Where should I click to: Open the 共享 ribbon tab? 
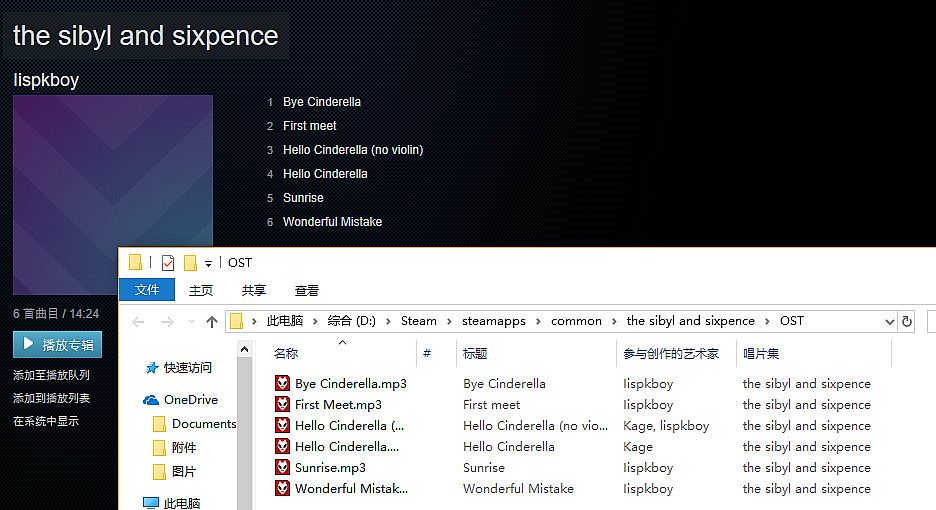[254, 290]
